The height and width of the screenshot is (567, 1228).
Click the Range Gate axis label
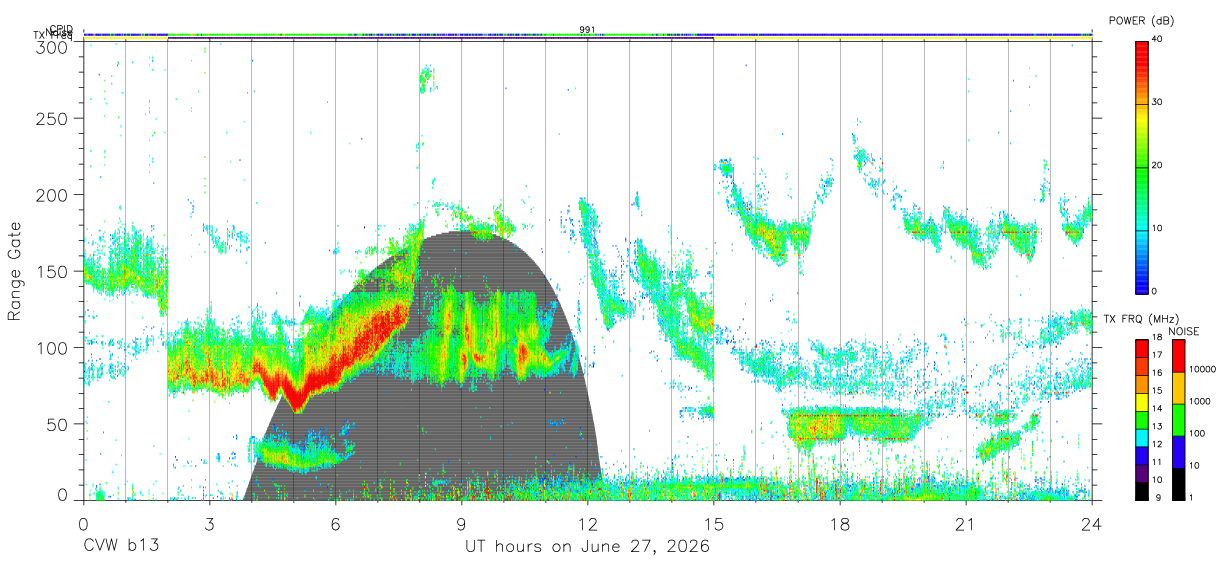[x=16, y=271]
